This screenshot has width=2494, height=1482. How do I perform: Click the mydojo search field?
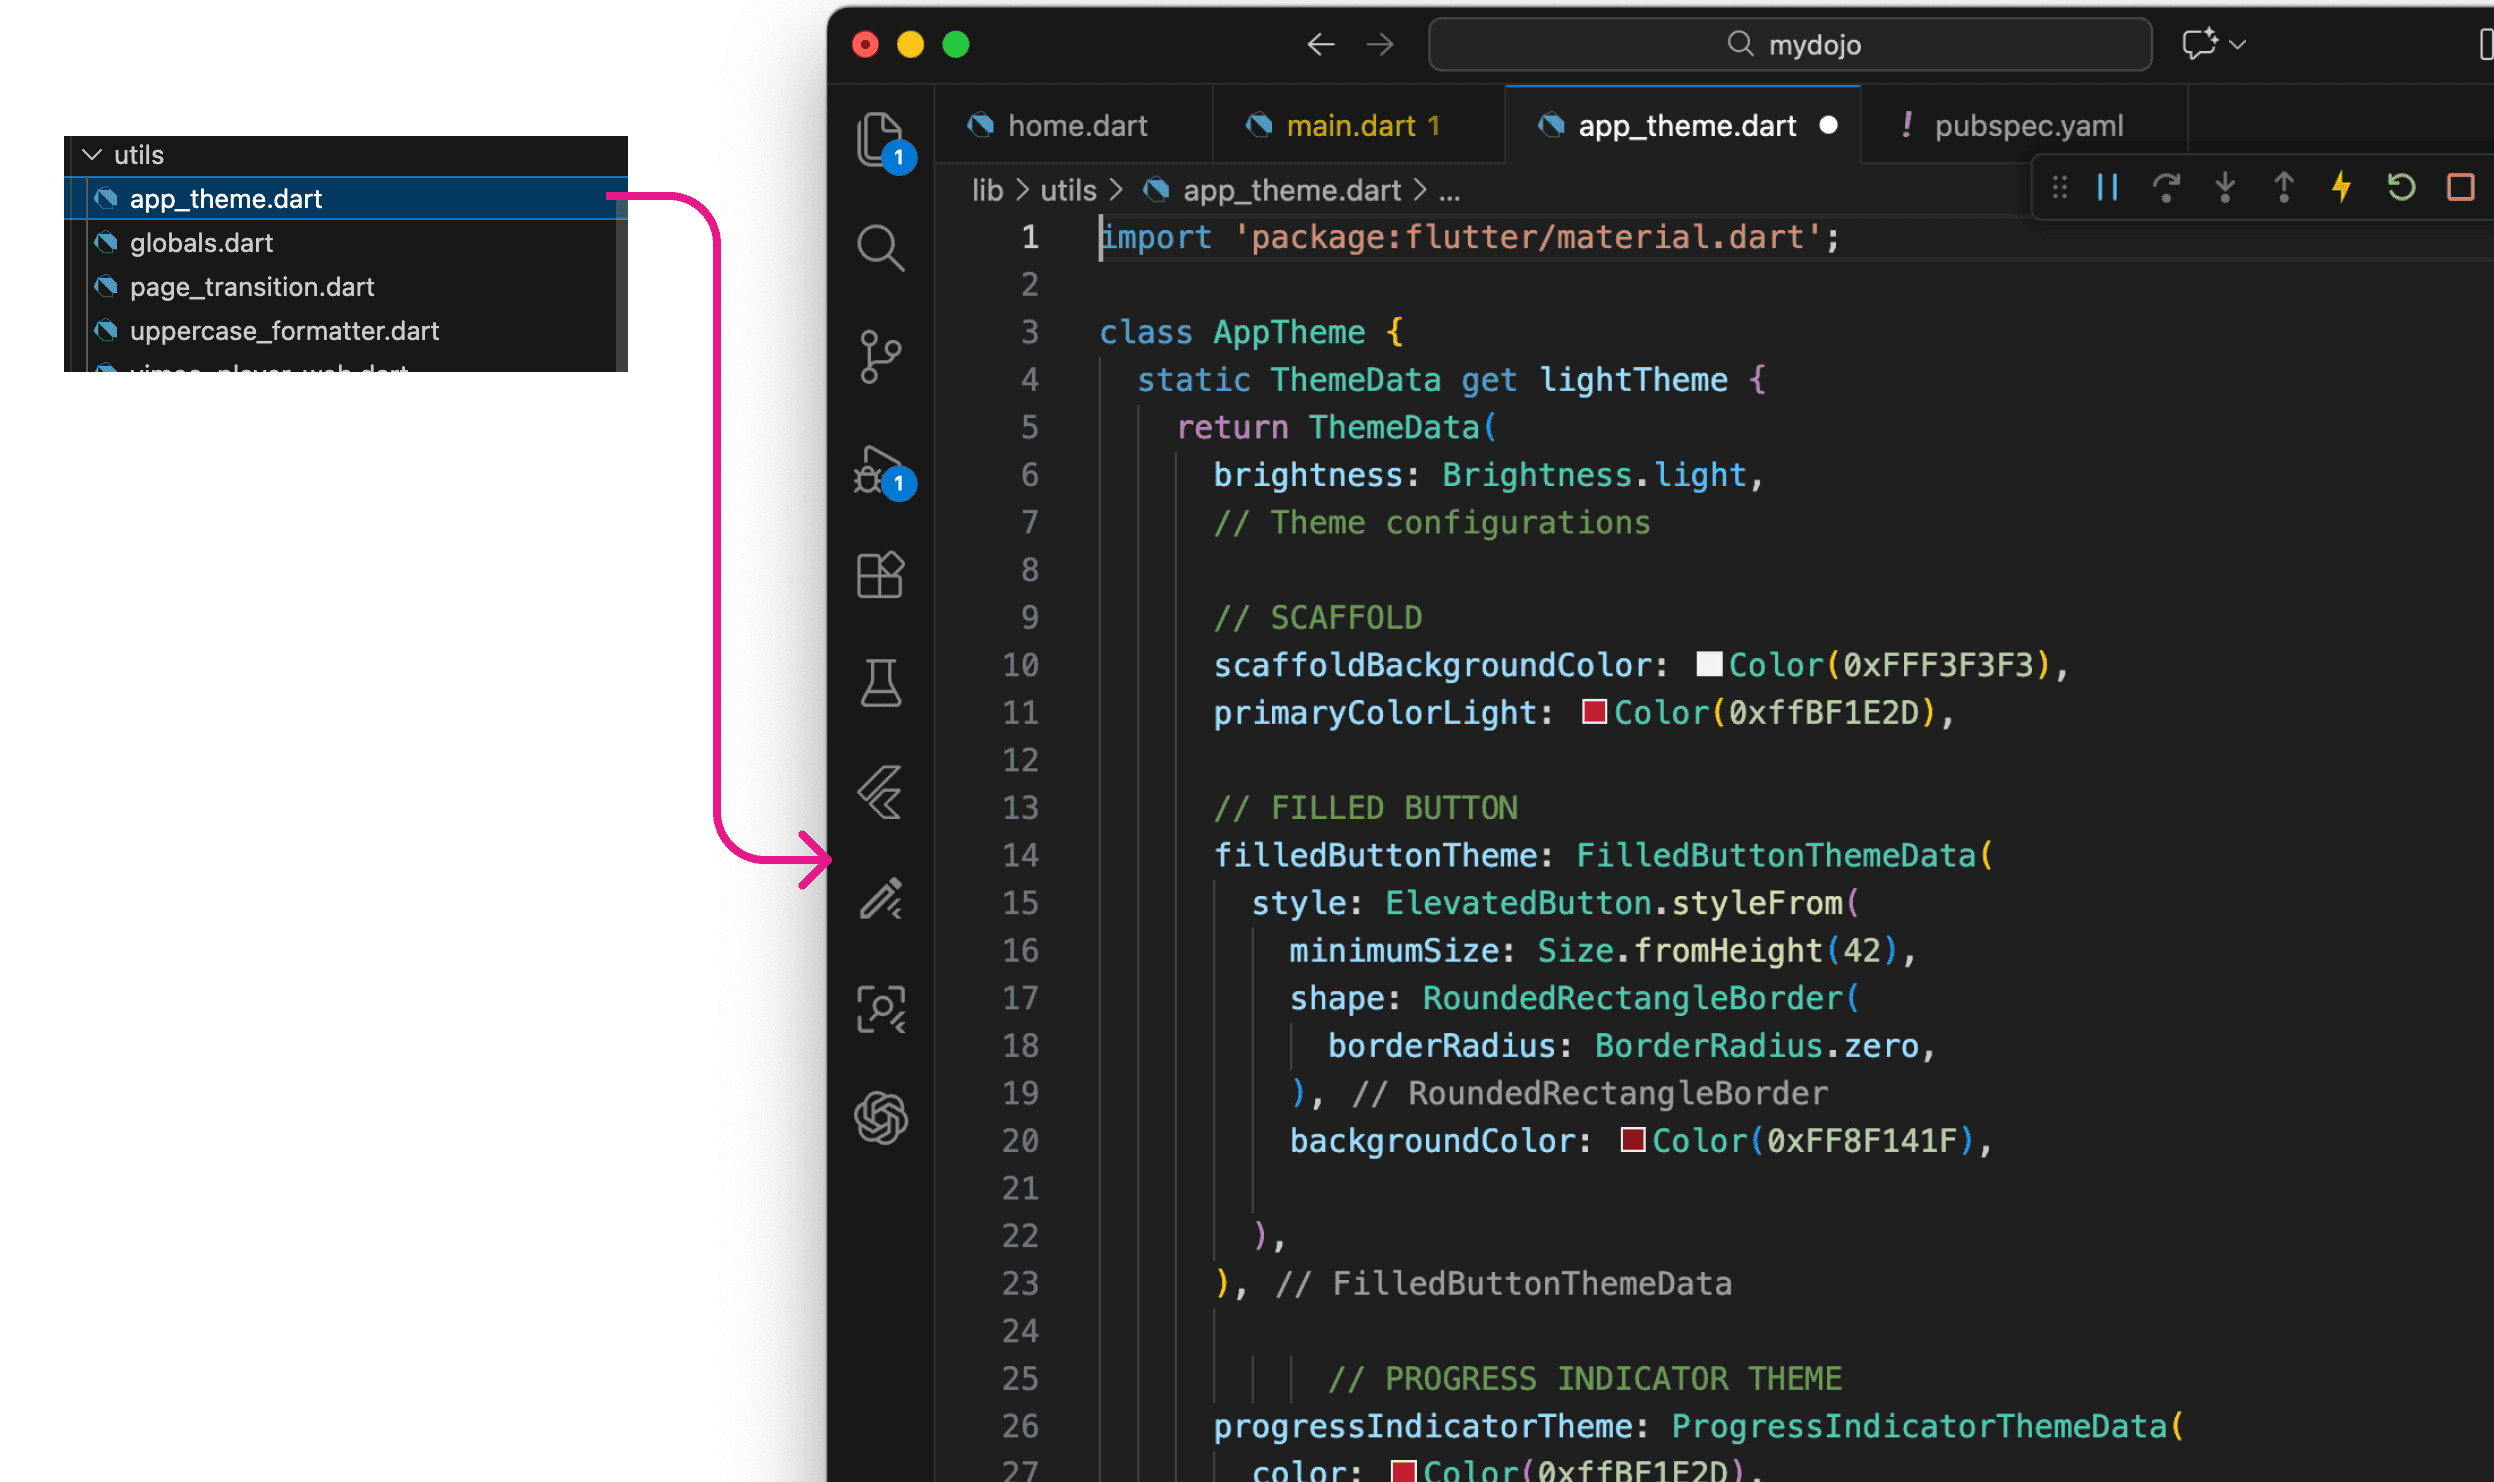[x=1790, y=45]
